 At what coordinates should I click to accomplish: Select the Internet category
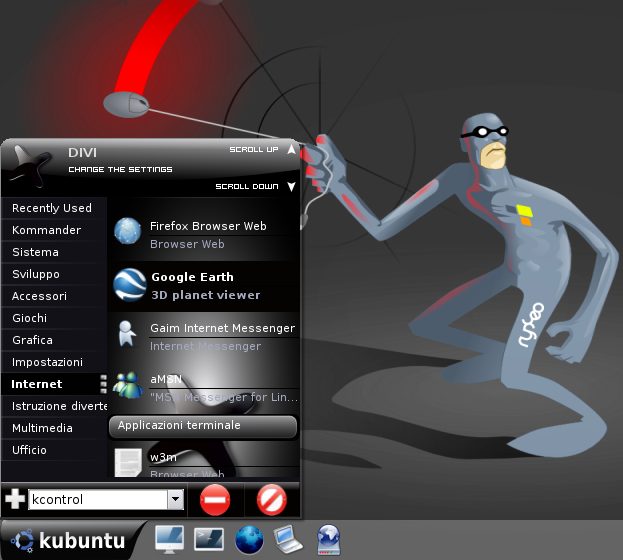54,384
